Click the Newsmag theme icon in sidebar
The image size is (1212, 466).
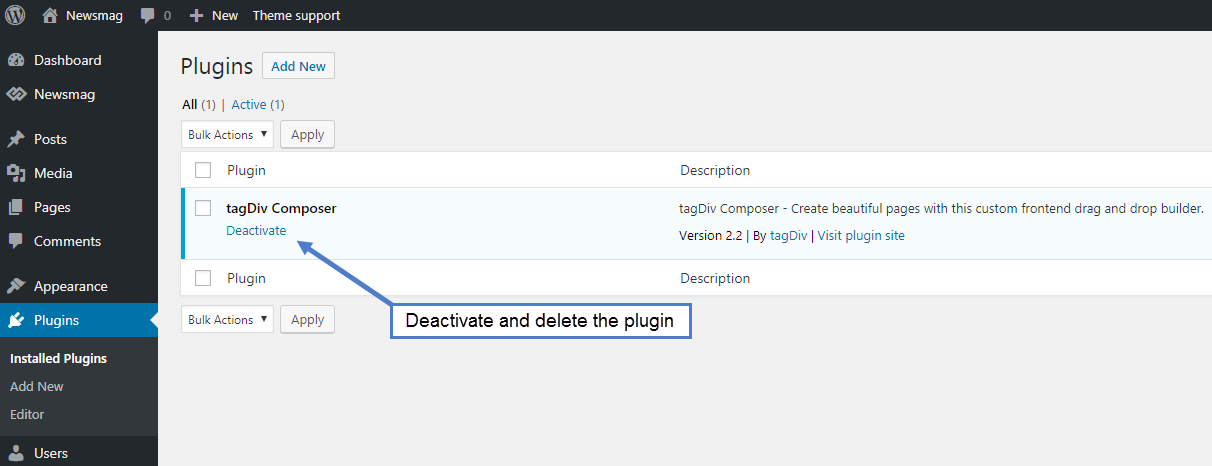16,94
